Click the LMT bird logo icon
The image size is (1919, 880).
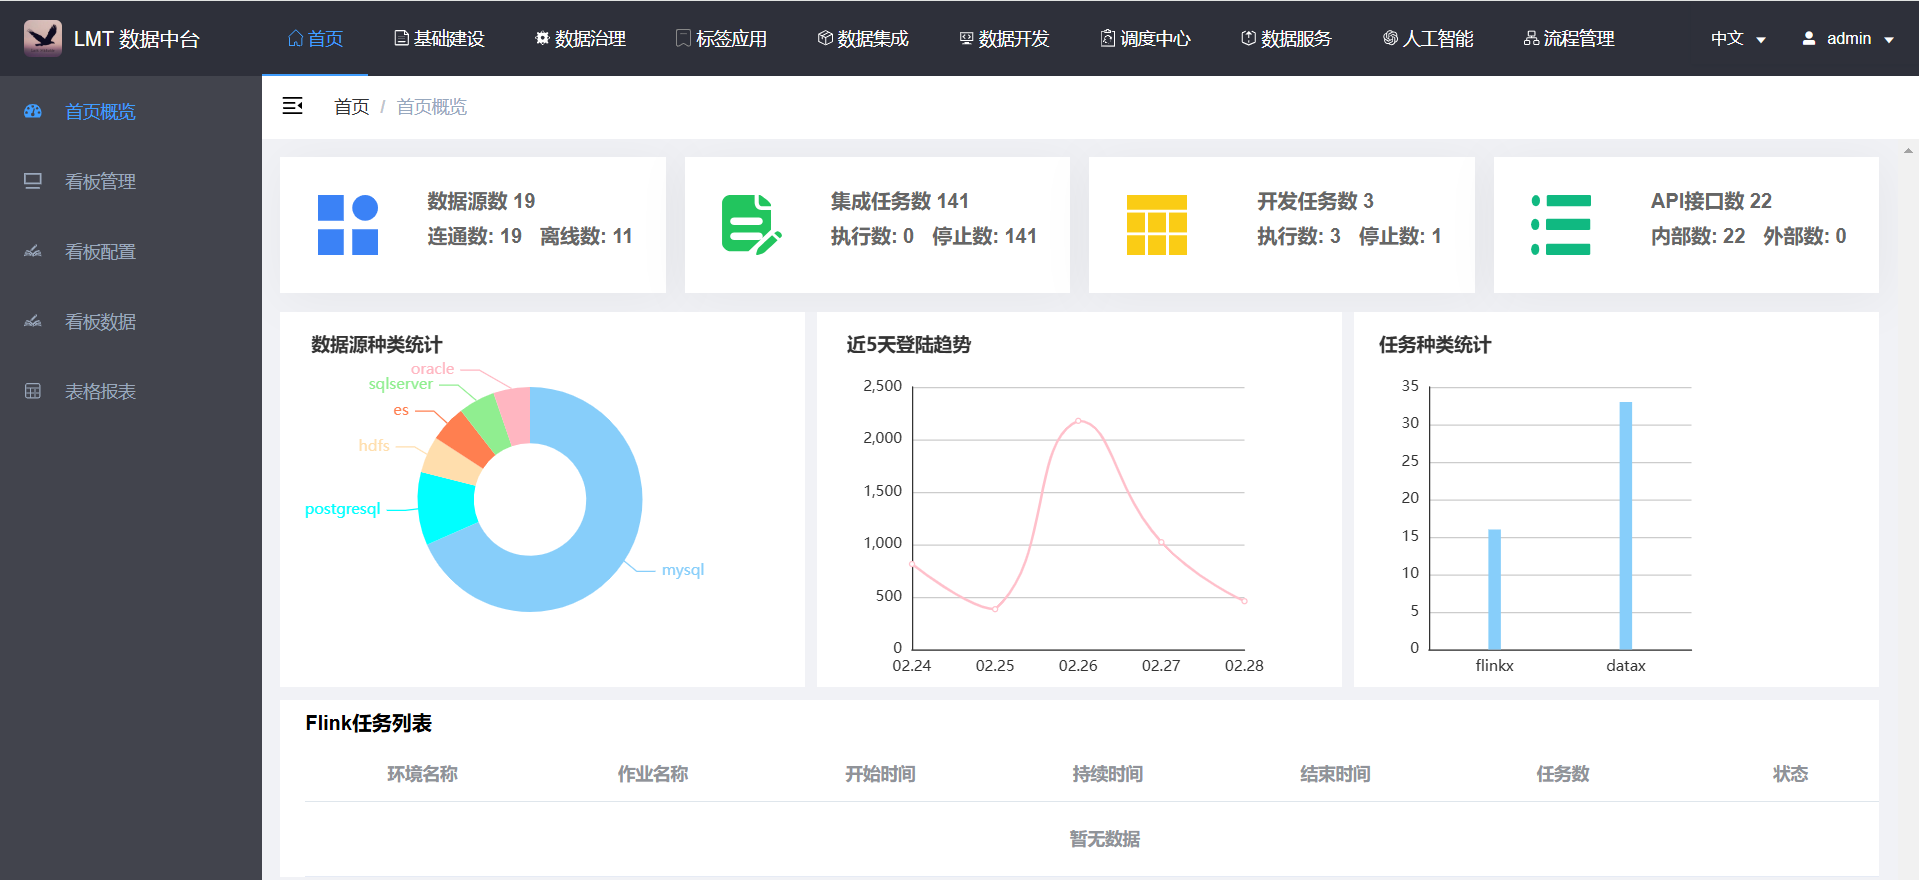(x=43, y=38)
